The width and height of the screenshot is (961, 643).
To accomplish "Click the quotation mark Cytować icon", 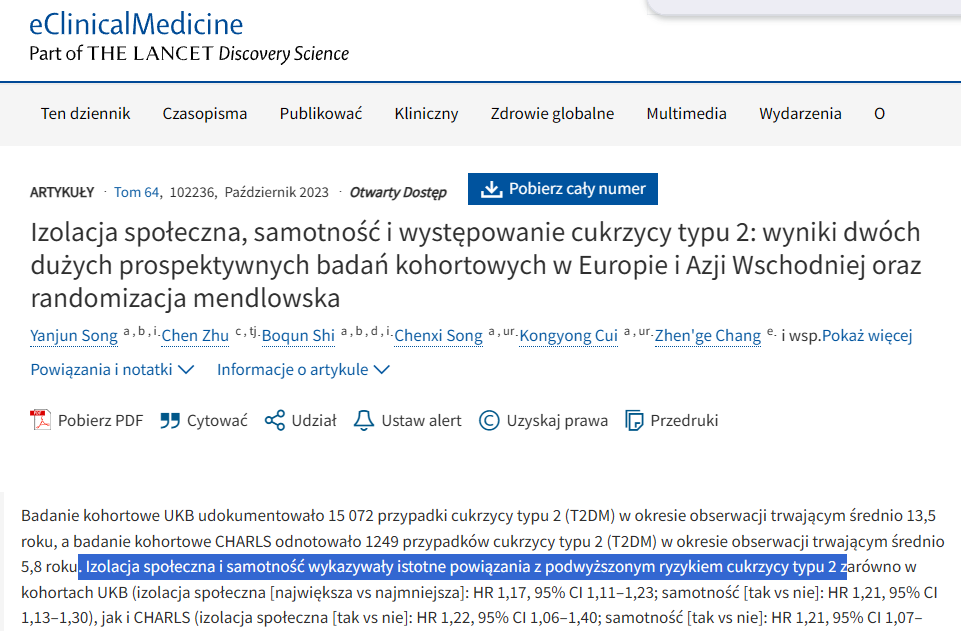I will coord(170,420).
